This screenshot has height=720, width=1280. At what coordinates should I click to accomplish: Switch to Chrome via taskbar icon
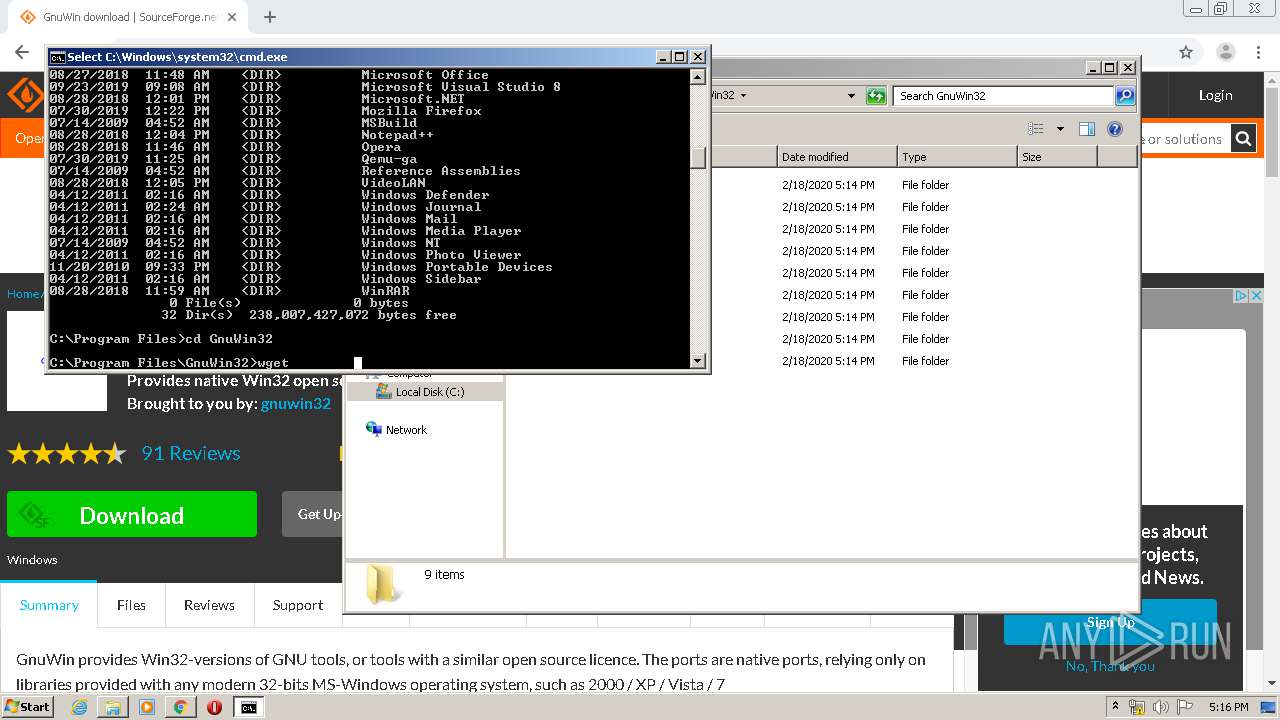[180, 707]
